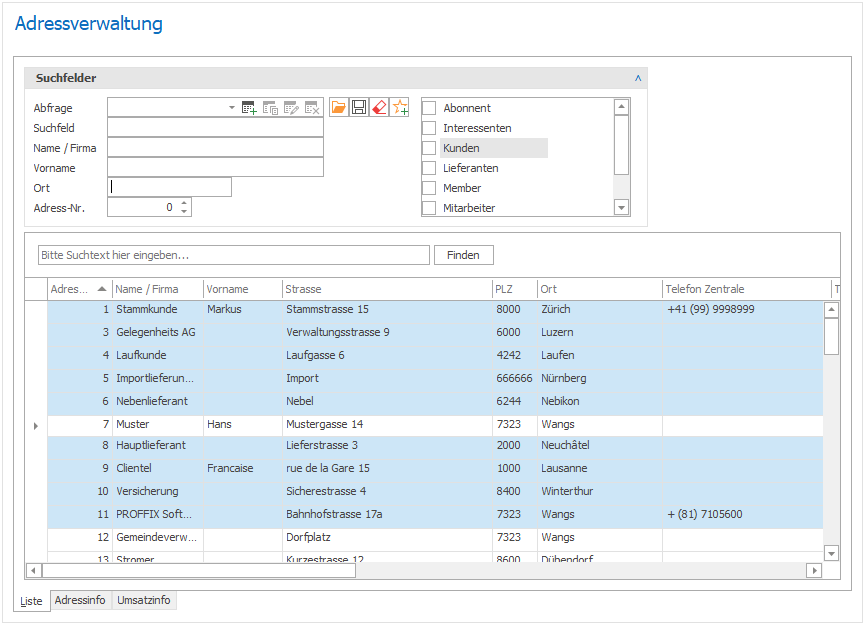Toggle the Abonnent checkbox

(429, 108)
